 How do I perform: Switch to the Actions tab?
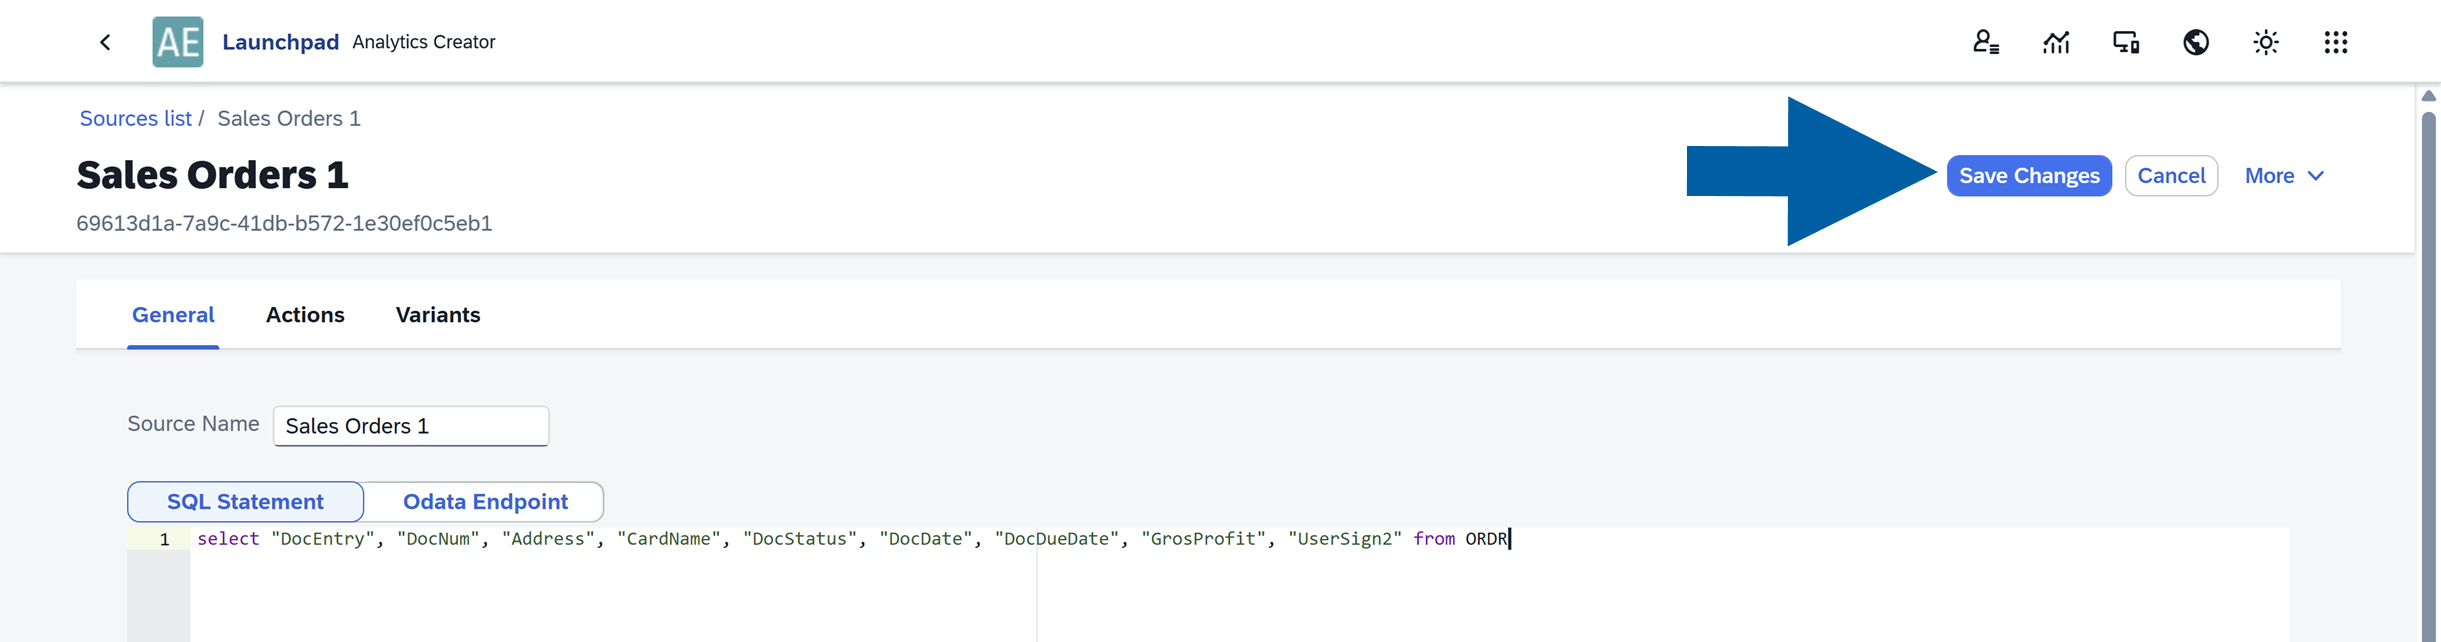coord(305,314)
